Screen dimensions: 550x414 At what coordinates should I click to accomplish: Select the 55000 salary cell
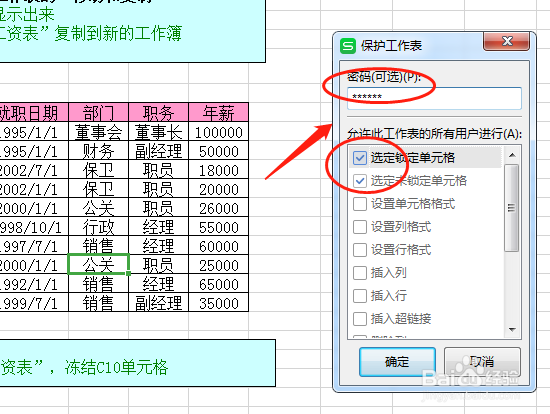click(x=219, y=226)
